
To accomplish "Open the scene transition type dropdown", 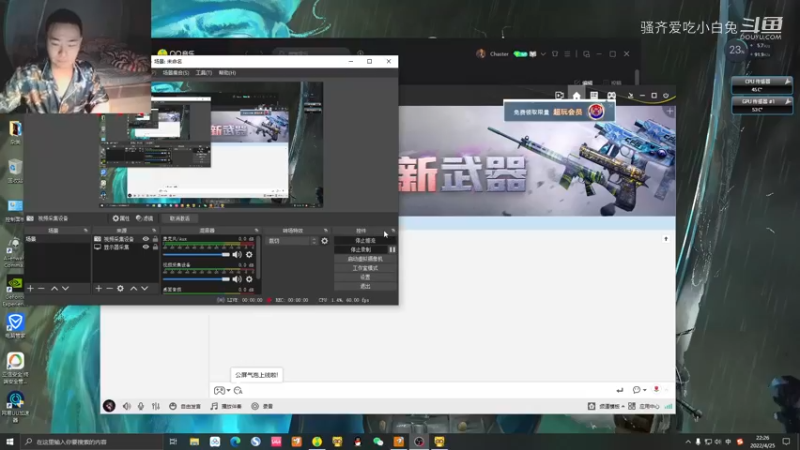I will click(292, 241).
